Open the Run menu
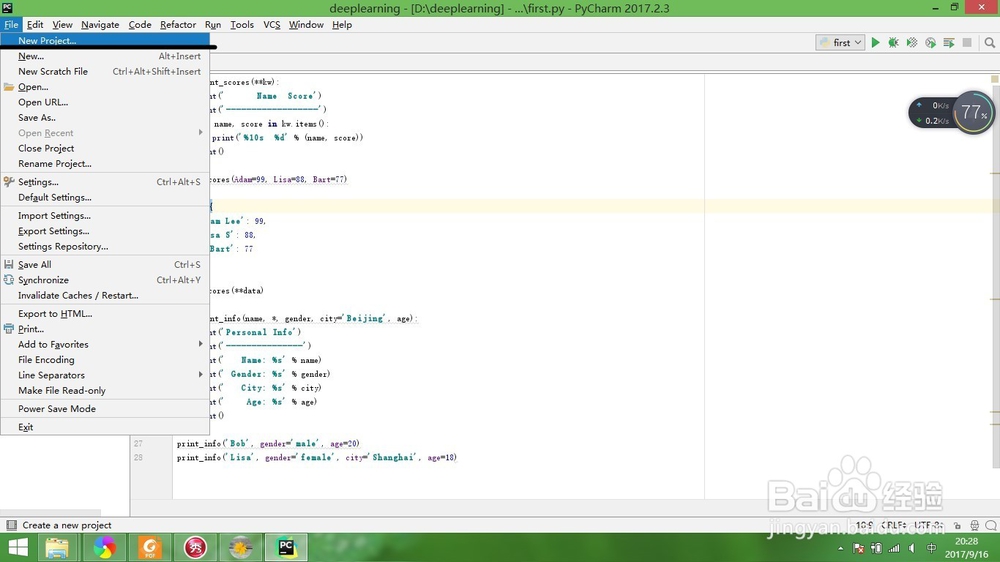Screen dimensions: 1000x562 (x=213, y=24)
